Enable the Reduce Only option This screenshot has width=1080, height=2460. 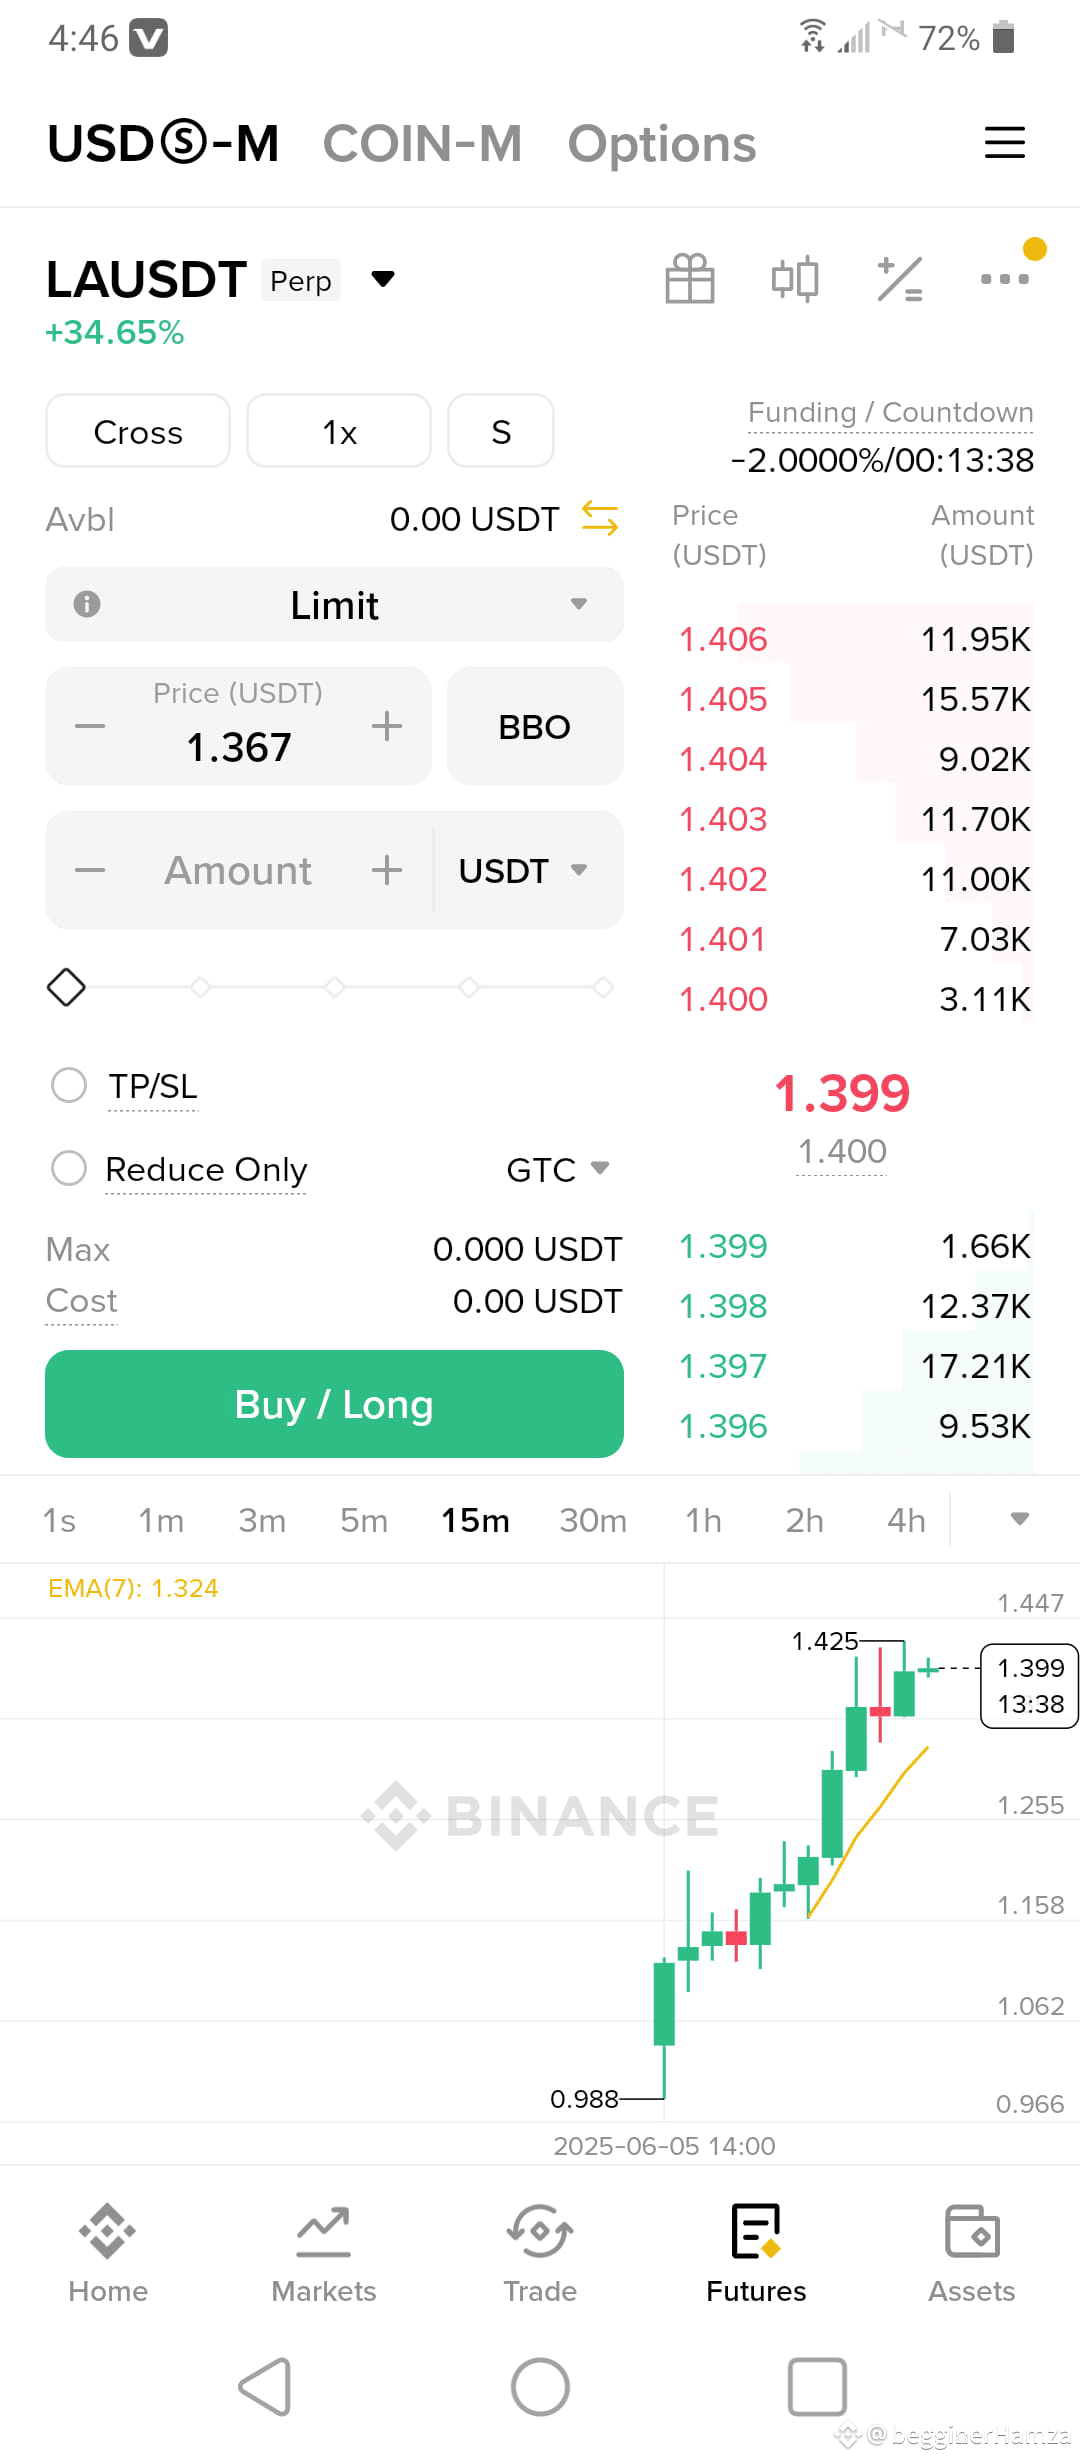[69, 1168]
